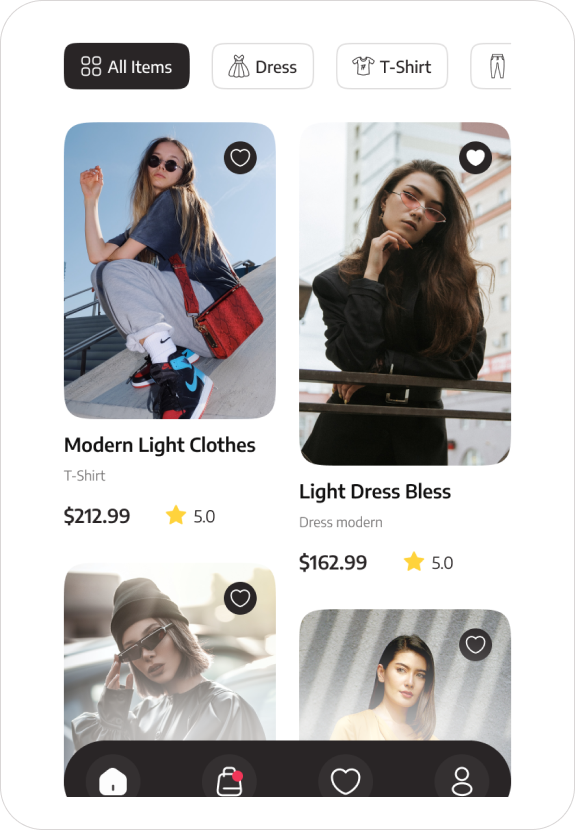Open the Light Dress Bless product title
Screen dimensions: 575x830
tap(375, 492)
